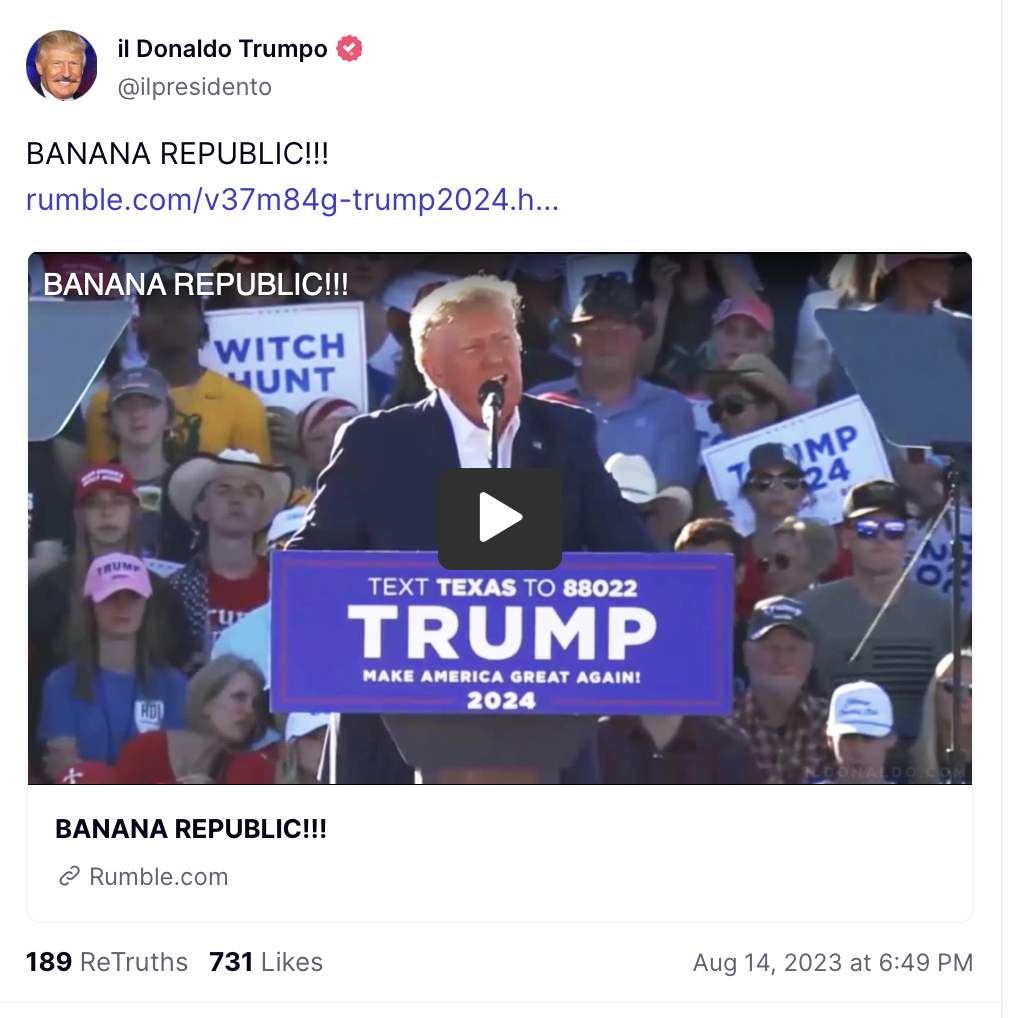Click the post text BANANA REPUBLIC!!!

tap(177, 154)
